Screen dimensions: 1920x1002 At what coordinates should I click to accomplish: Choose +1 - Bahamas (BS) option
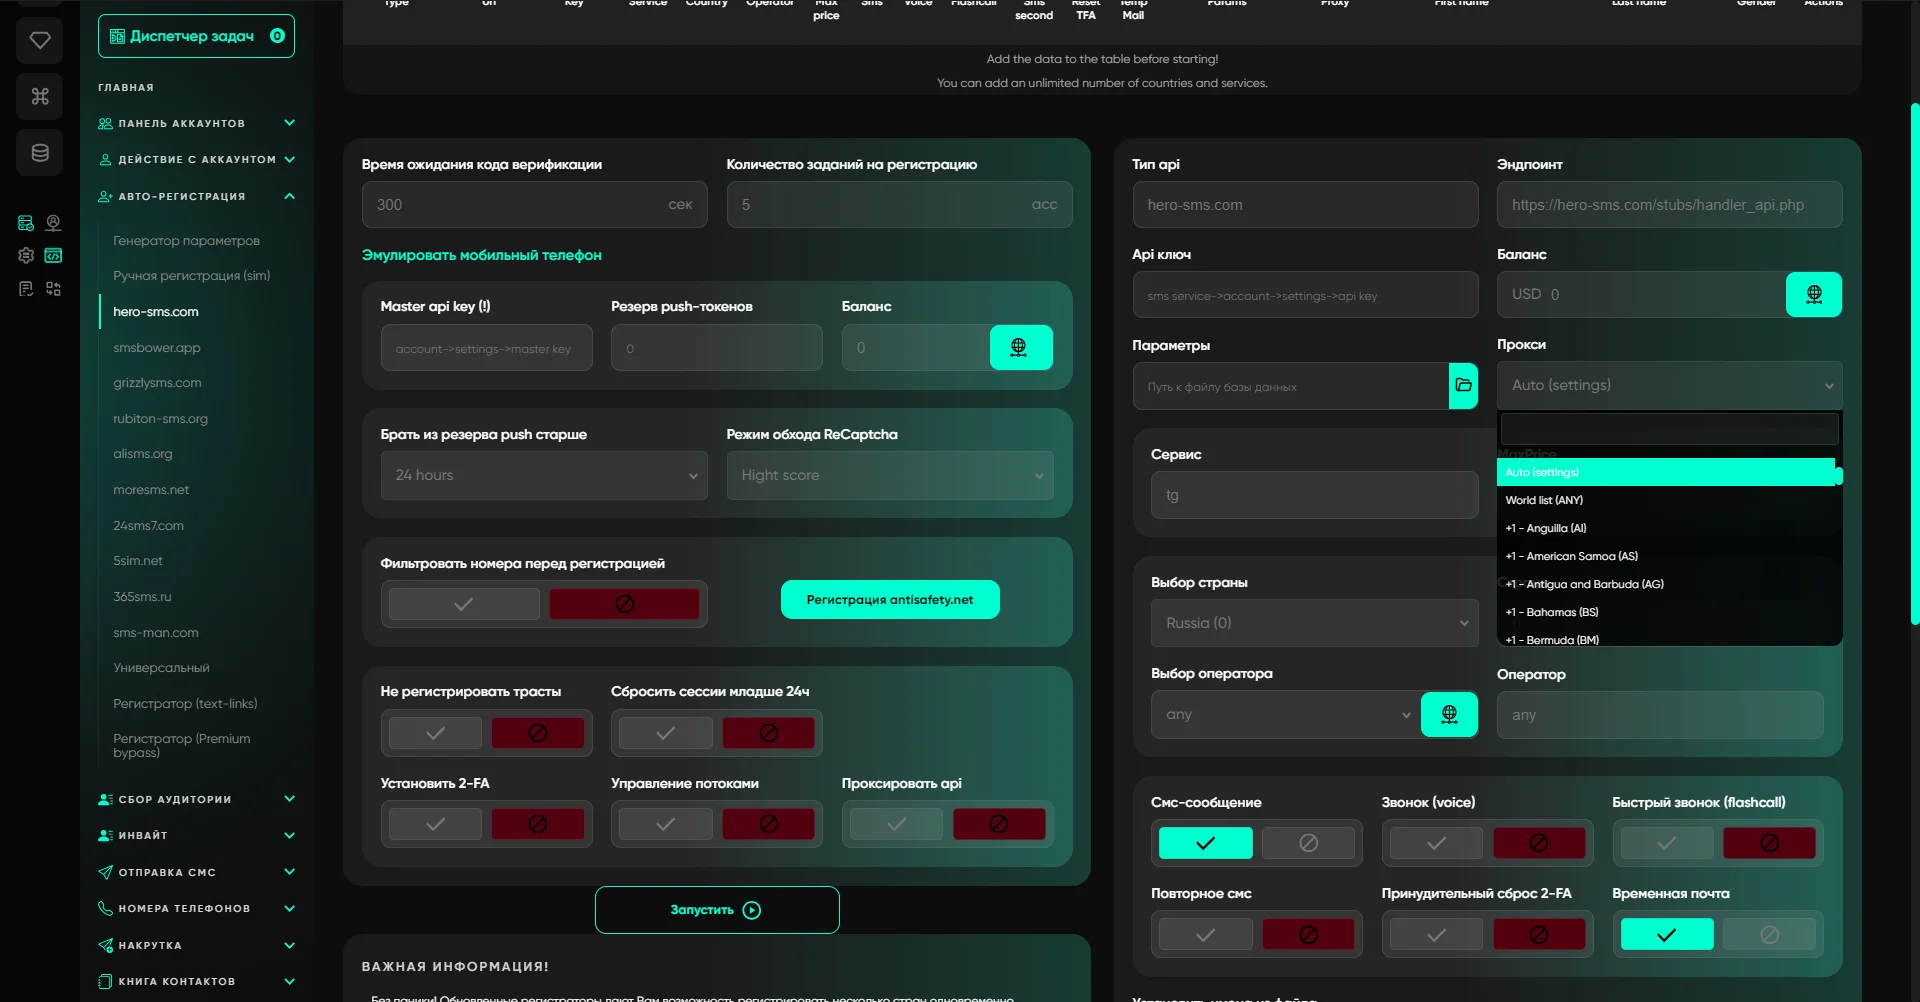click(x=1666, y=612)
